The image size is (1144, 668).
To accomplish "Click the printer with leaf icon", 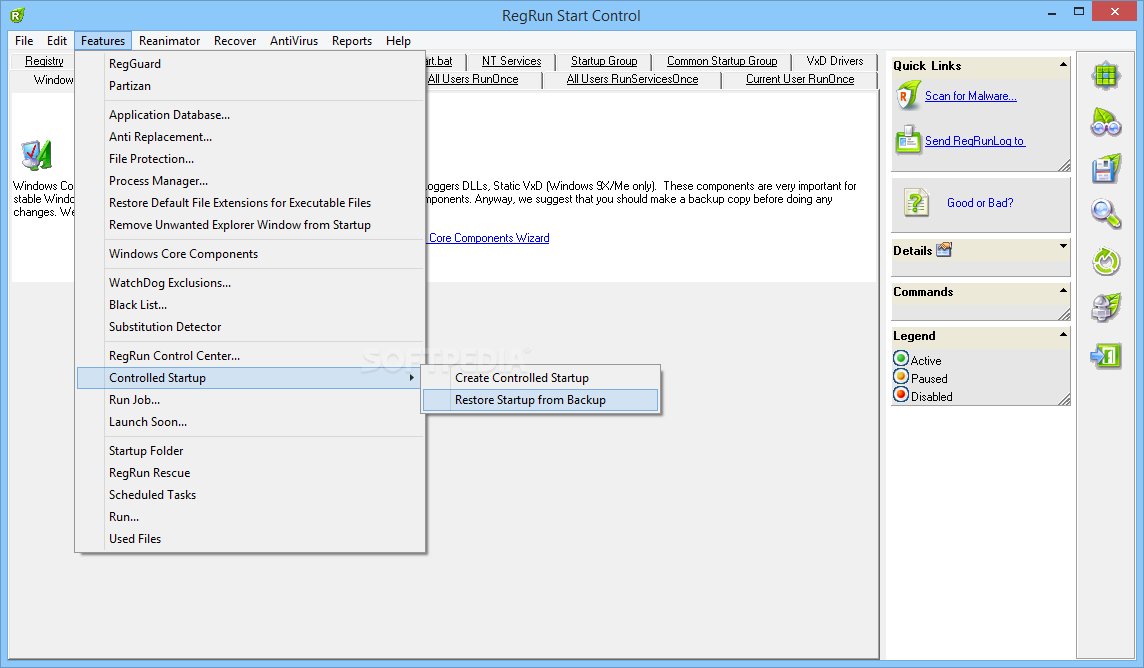I will point(1105,307).
